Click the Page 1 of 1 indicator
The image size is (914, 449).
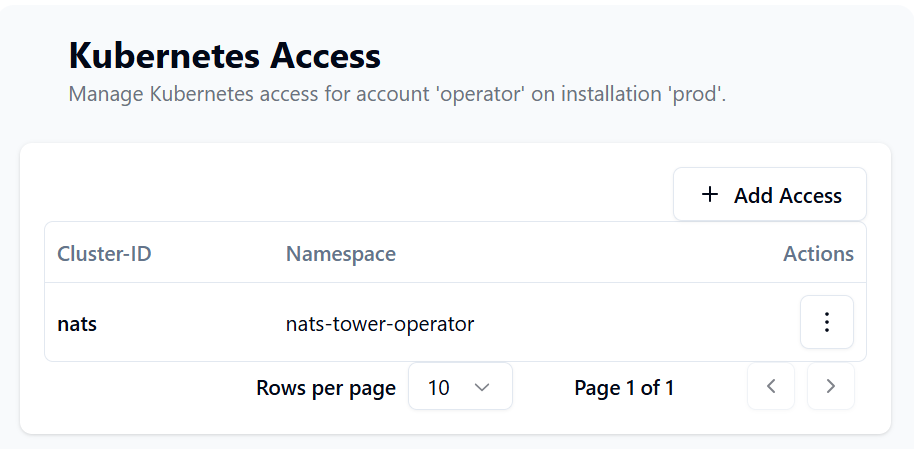pyautogui.click(x=624, y=388)
